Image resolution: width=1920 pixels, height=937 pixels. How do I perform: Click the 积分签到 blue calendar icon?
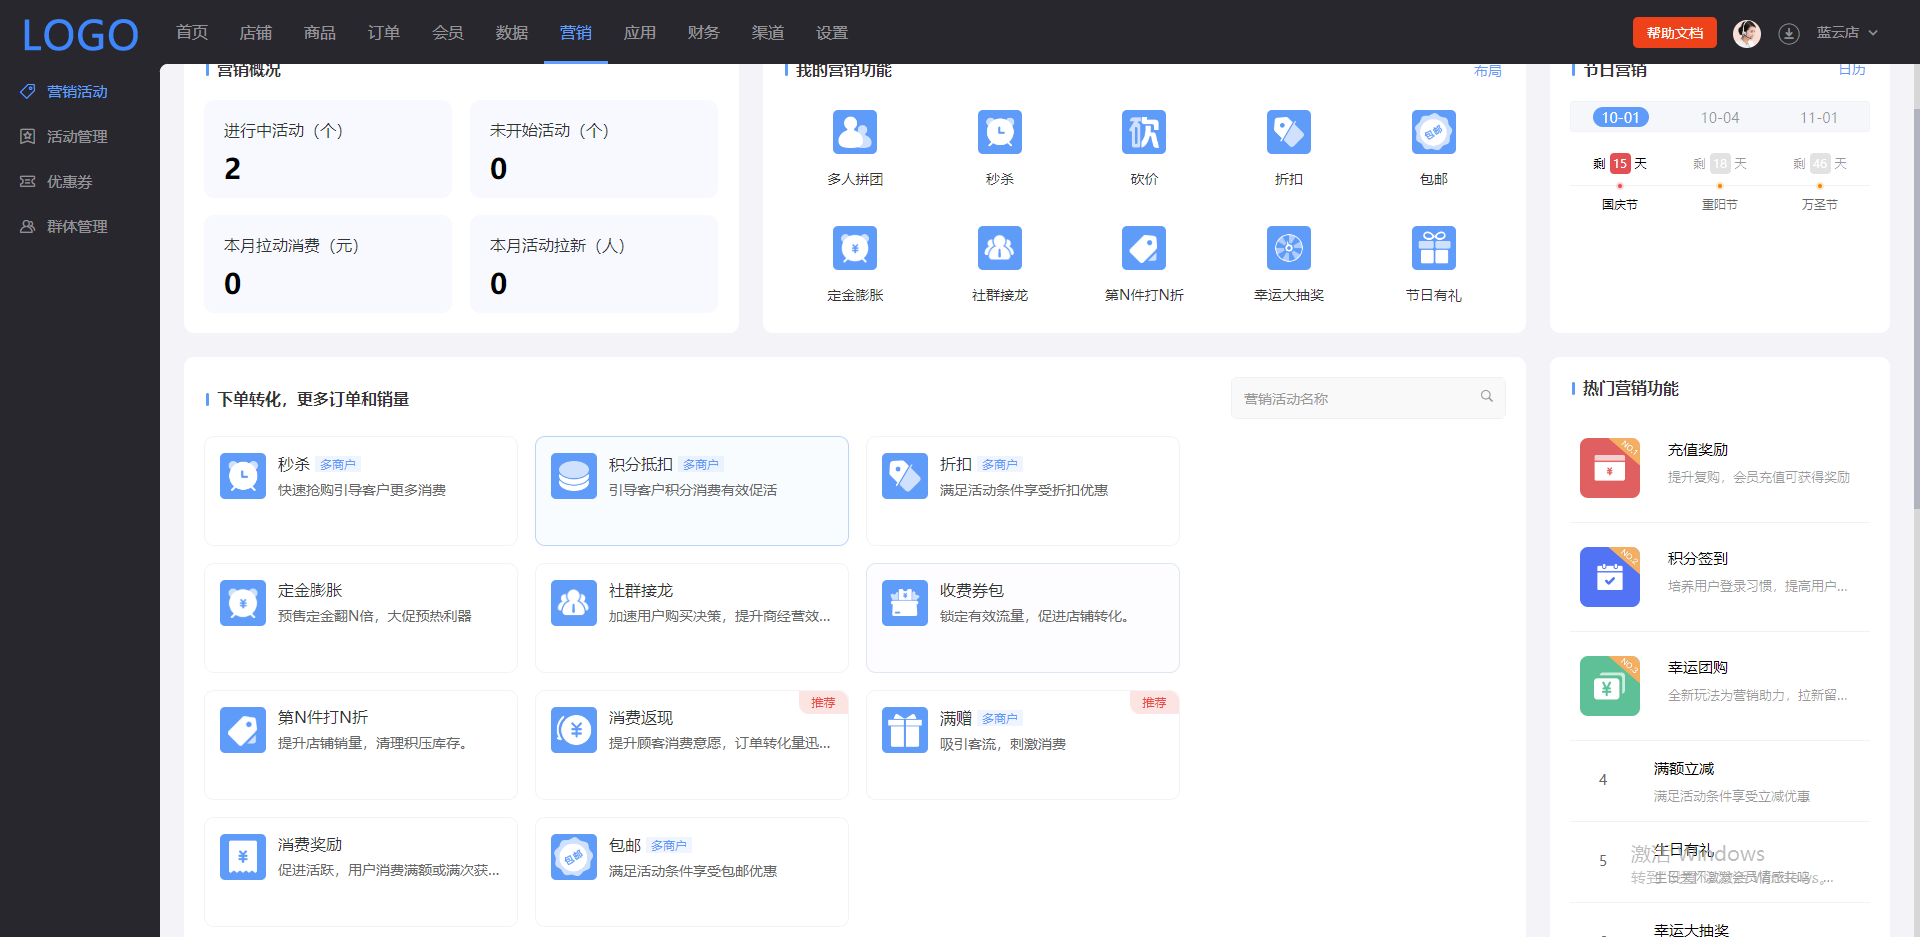pos(1610,577)
